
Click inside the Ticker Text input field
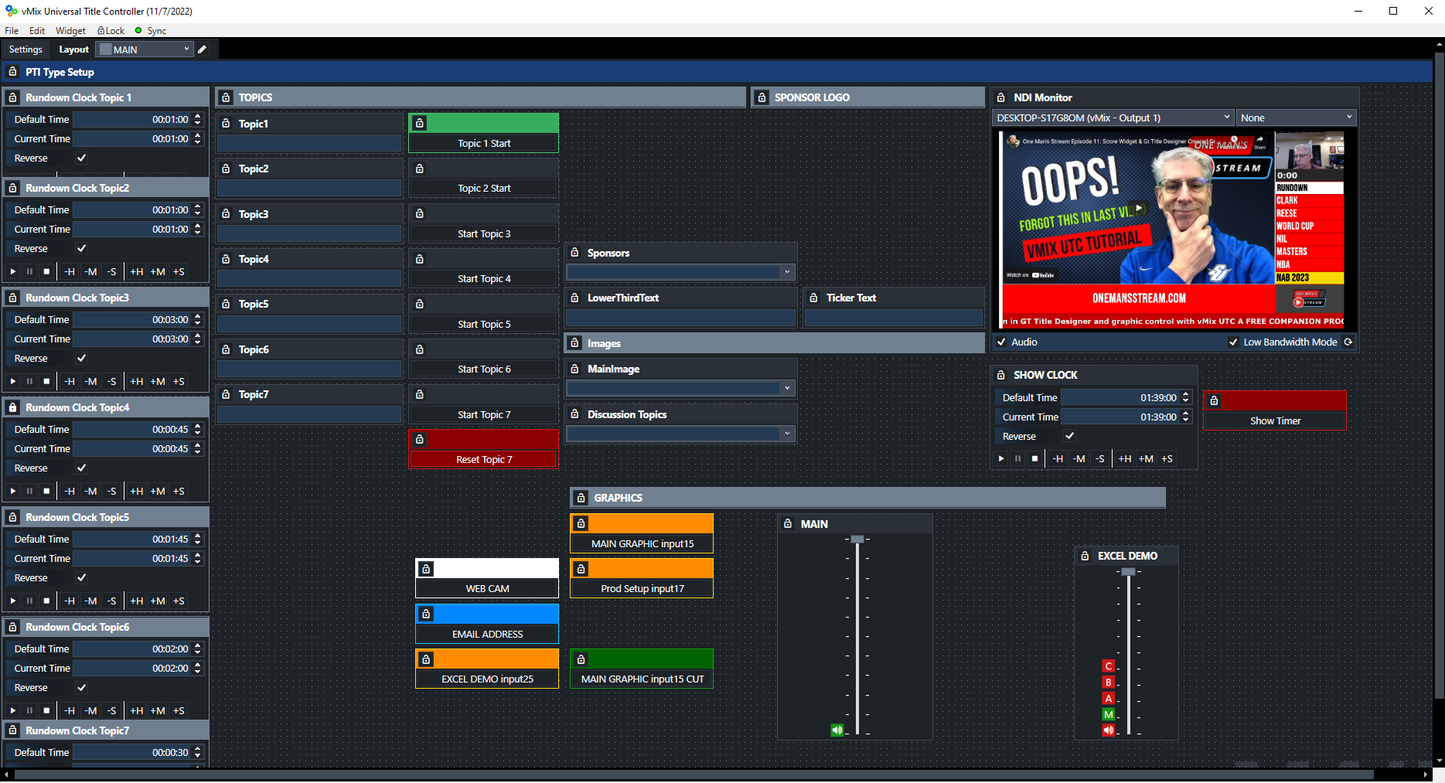click(x=893, y=316)
